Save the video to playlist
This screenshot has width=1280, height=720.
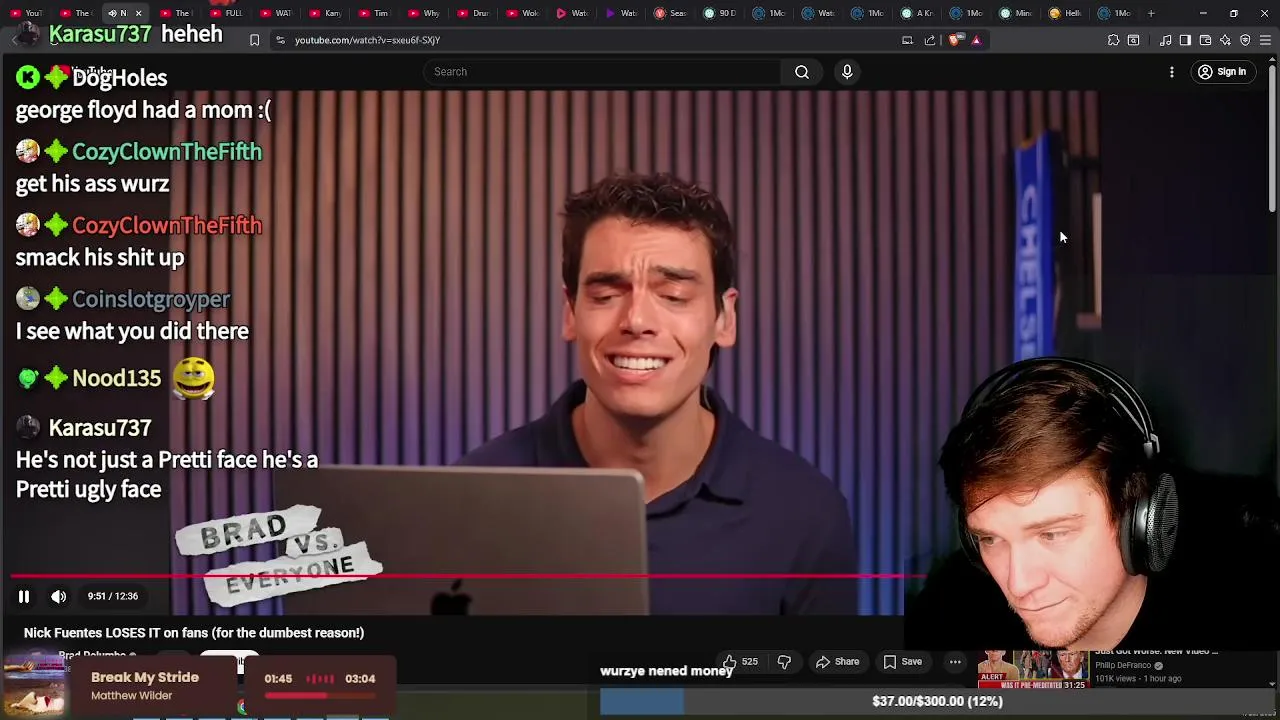pos(902,662)
